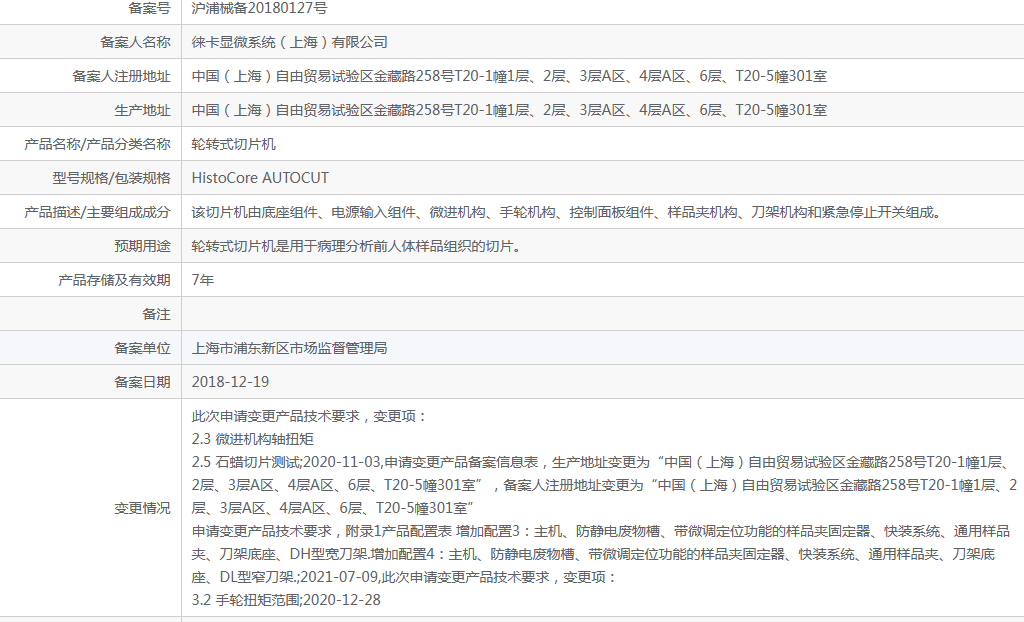Viewport: 1024px width, 622px height.
Task: Select the production address value in 生产地址 row
Action: point(509,110)
